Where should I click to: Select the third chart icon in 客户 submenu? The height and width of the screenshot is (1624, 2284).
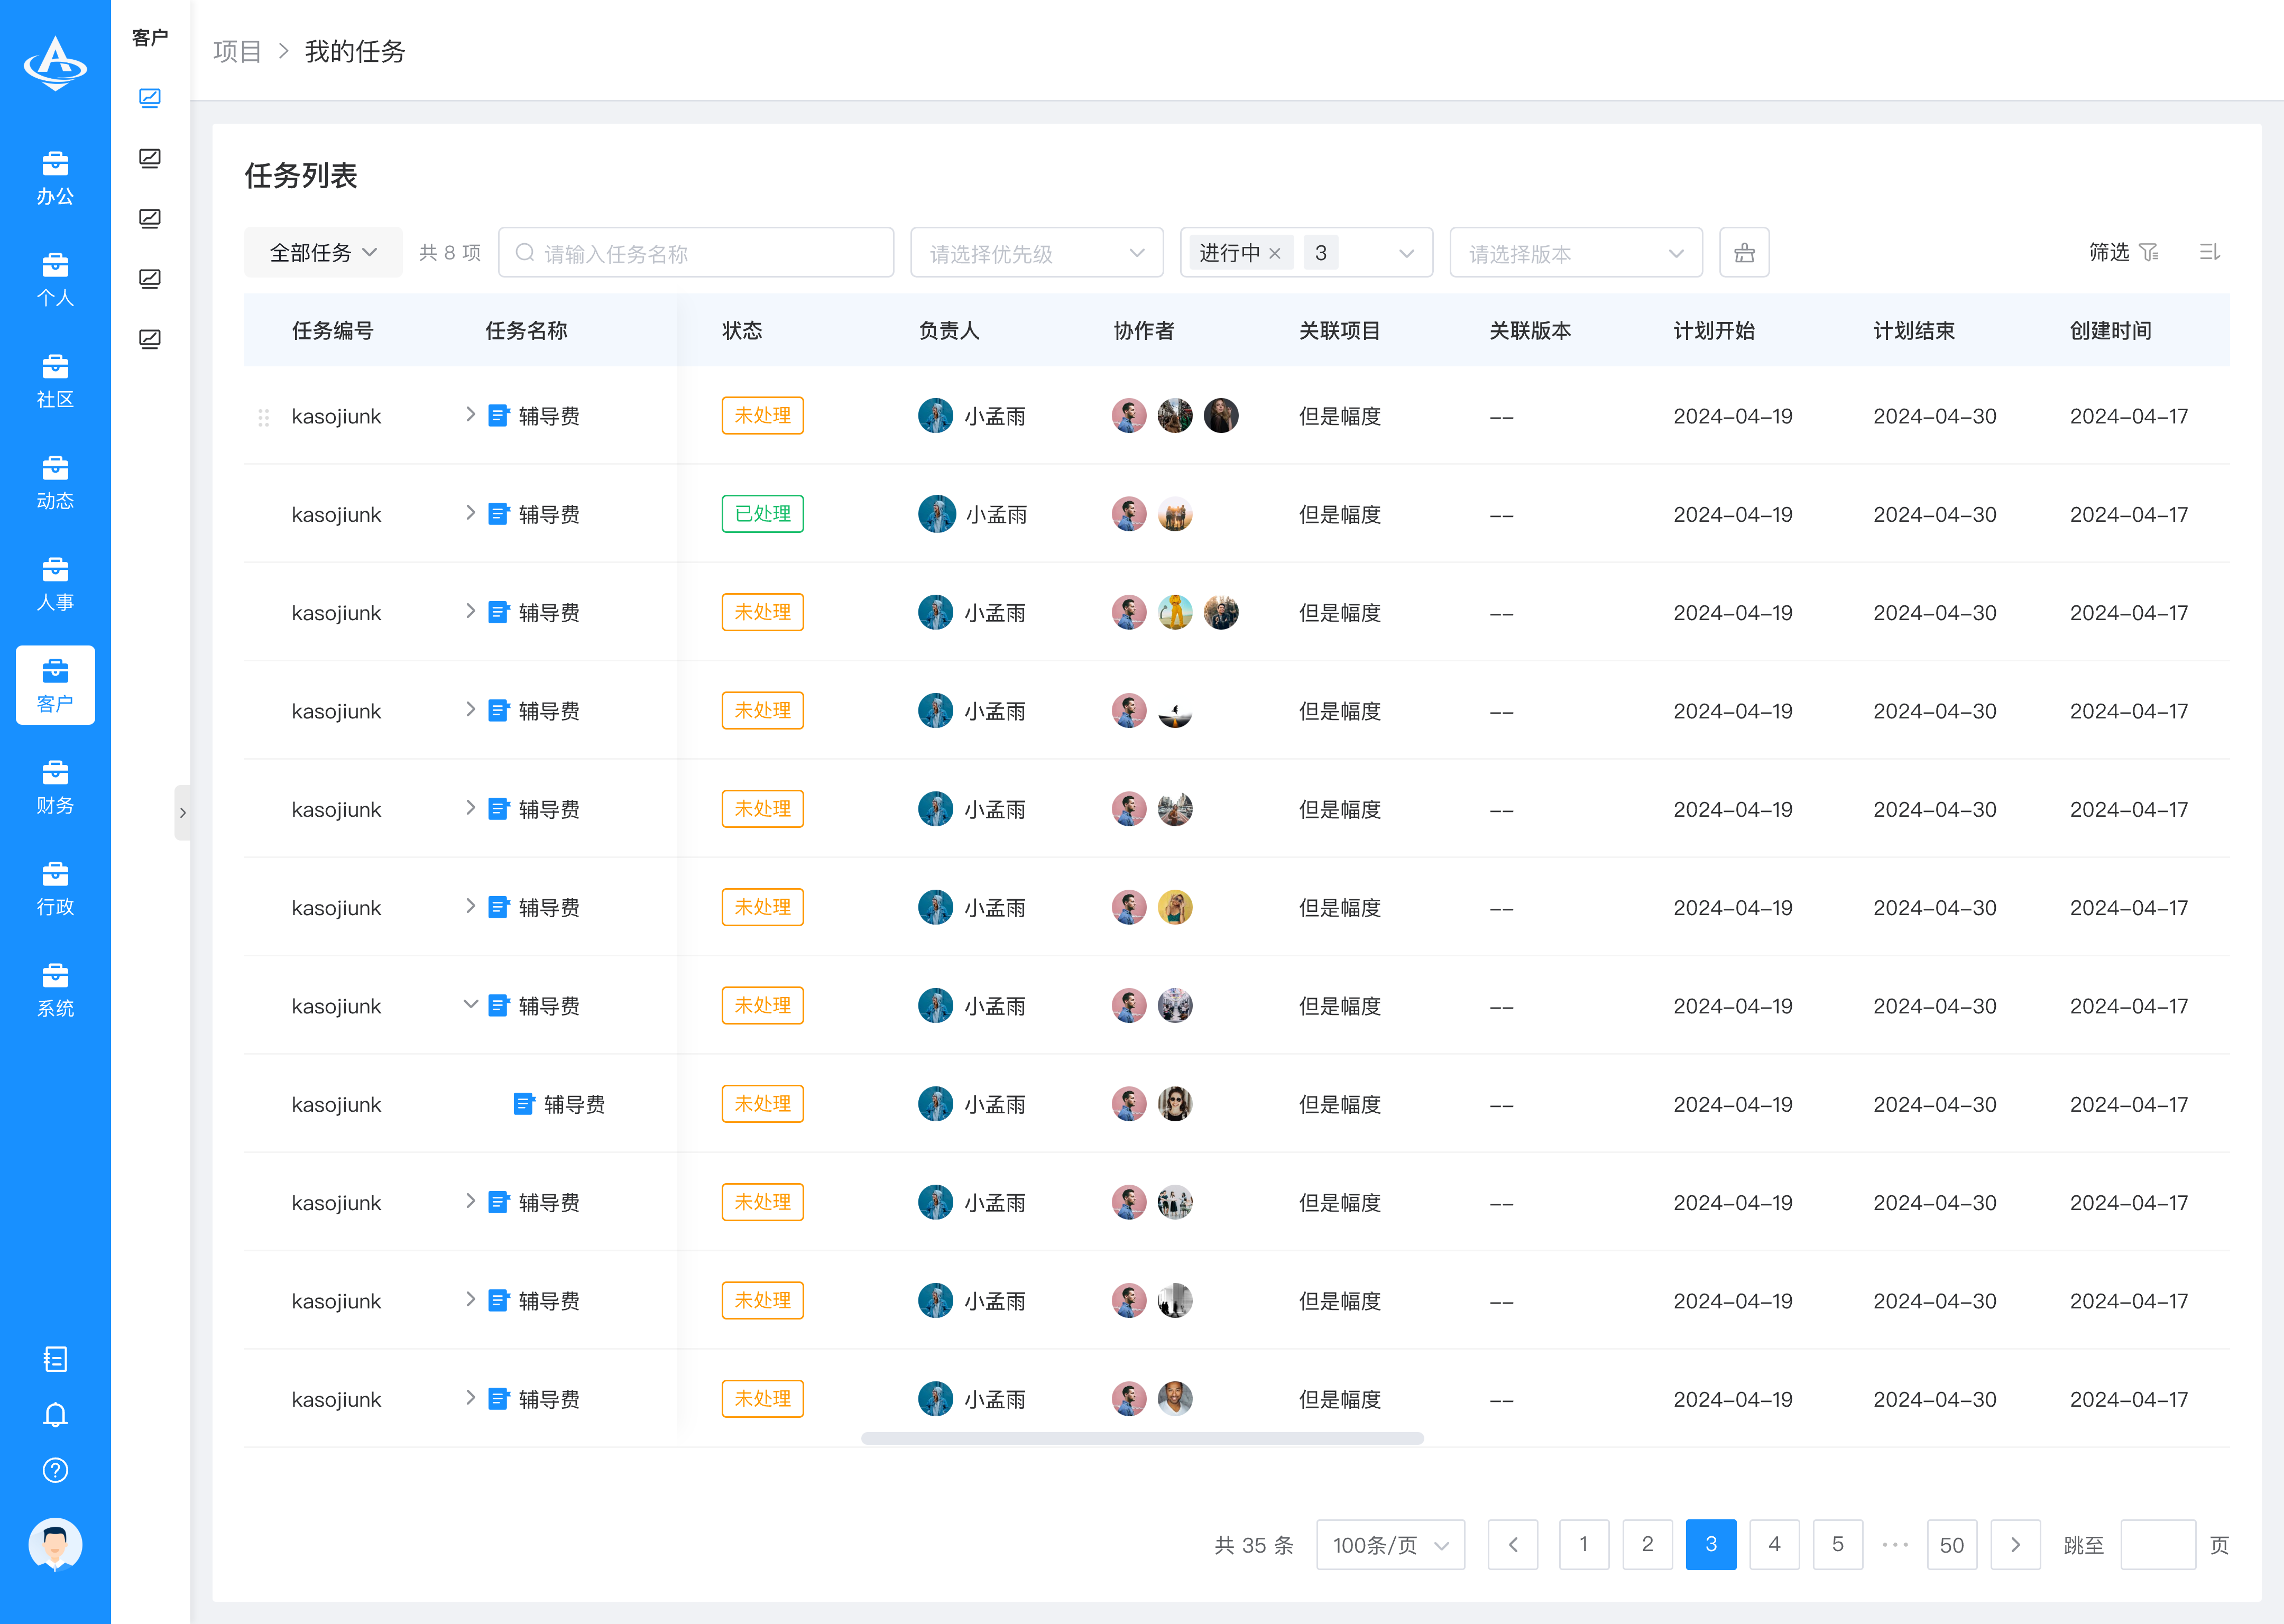150,218
